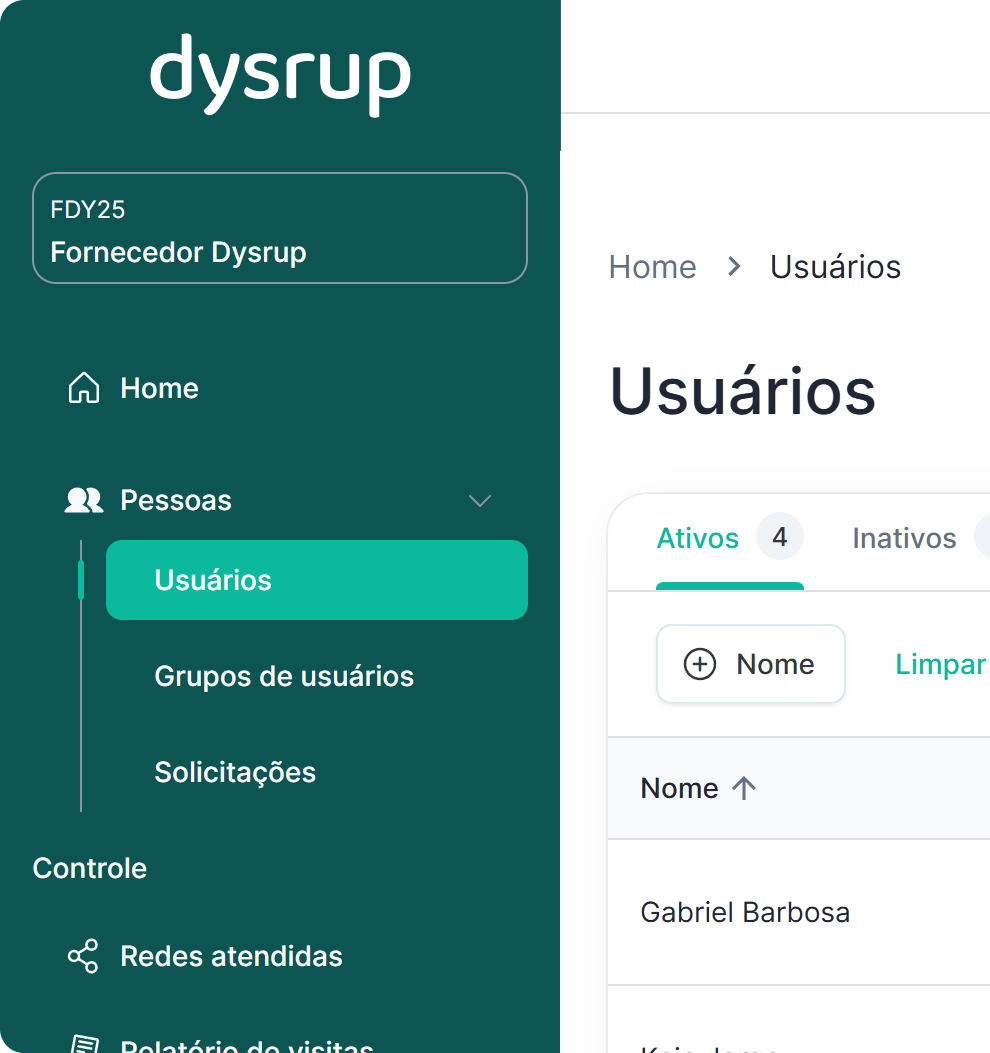Viewport: 990px width, 1053px height.
Task: Click the Ativos count badge 4
Action: (x=780, y=537)
